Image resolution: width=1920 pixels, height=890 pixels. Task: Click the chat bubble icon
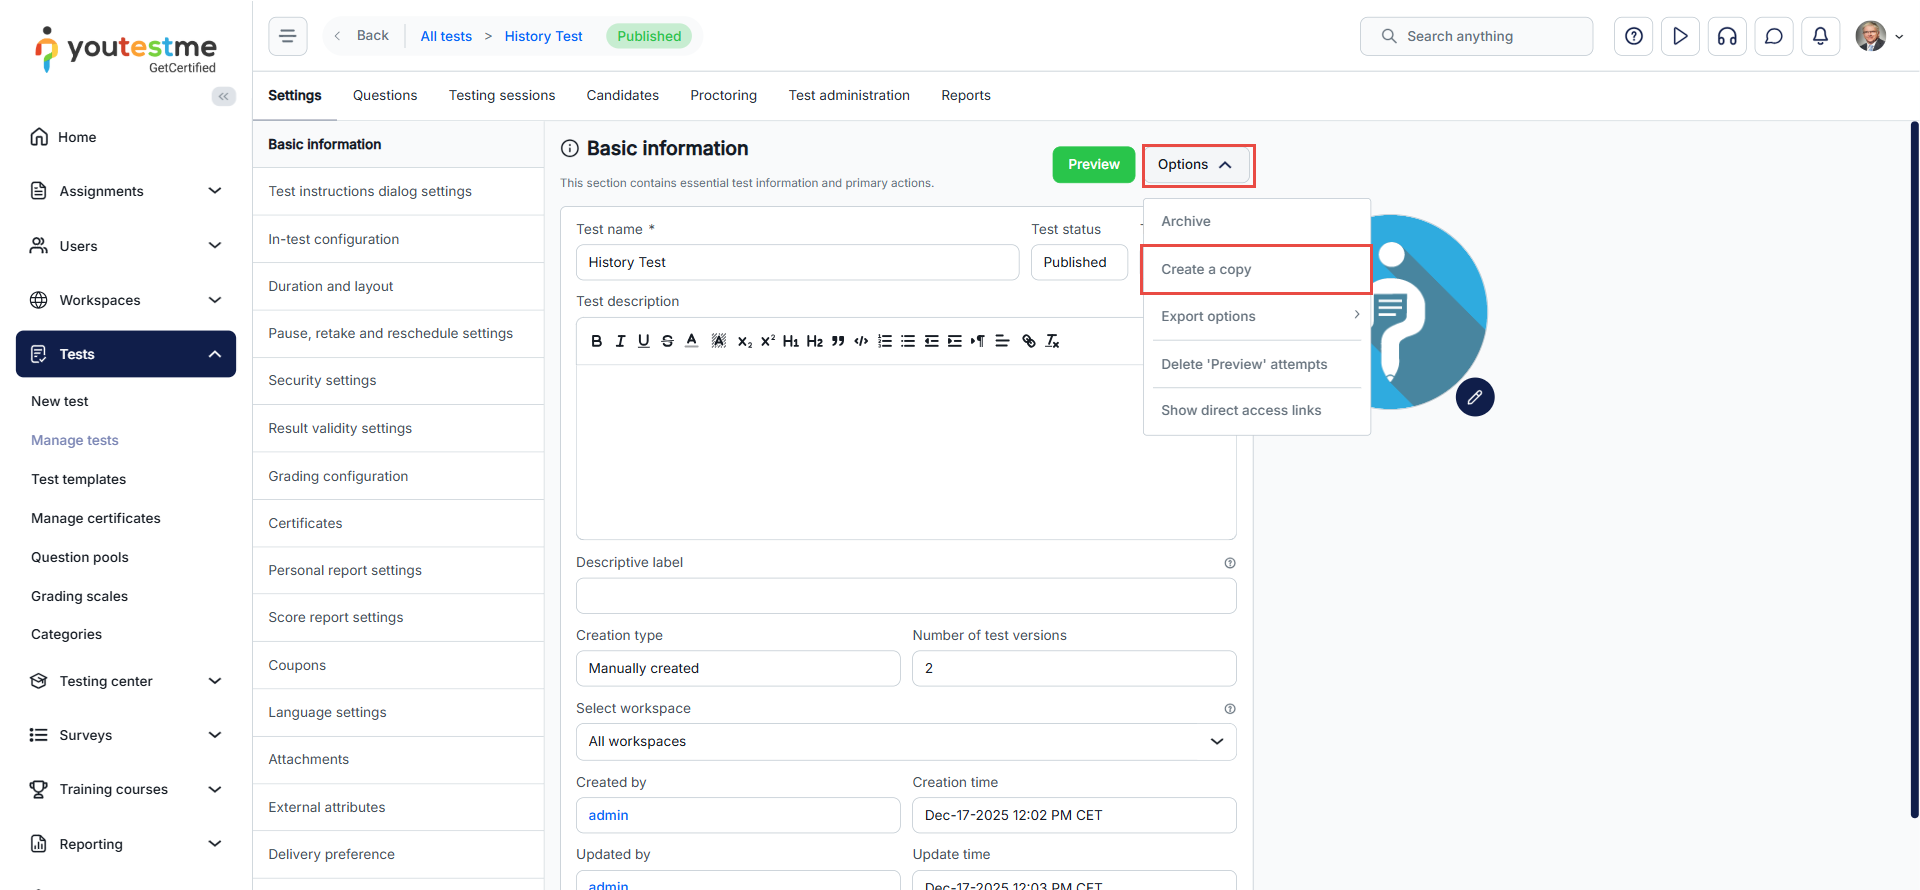(x=1773, y=36)
